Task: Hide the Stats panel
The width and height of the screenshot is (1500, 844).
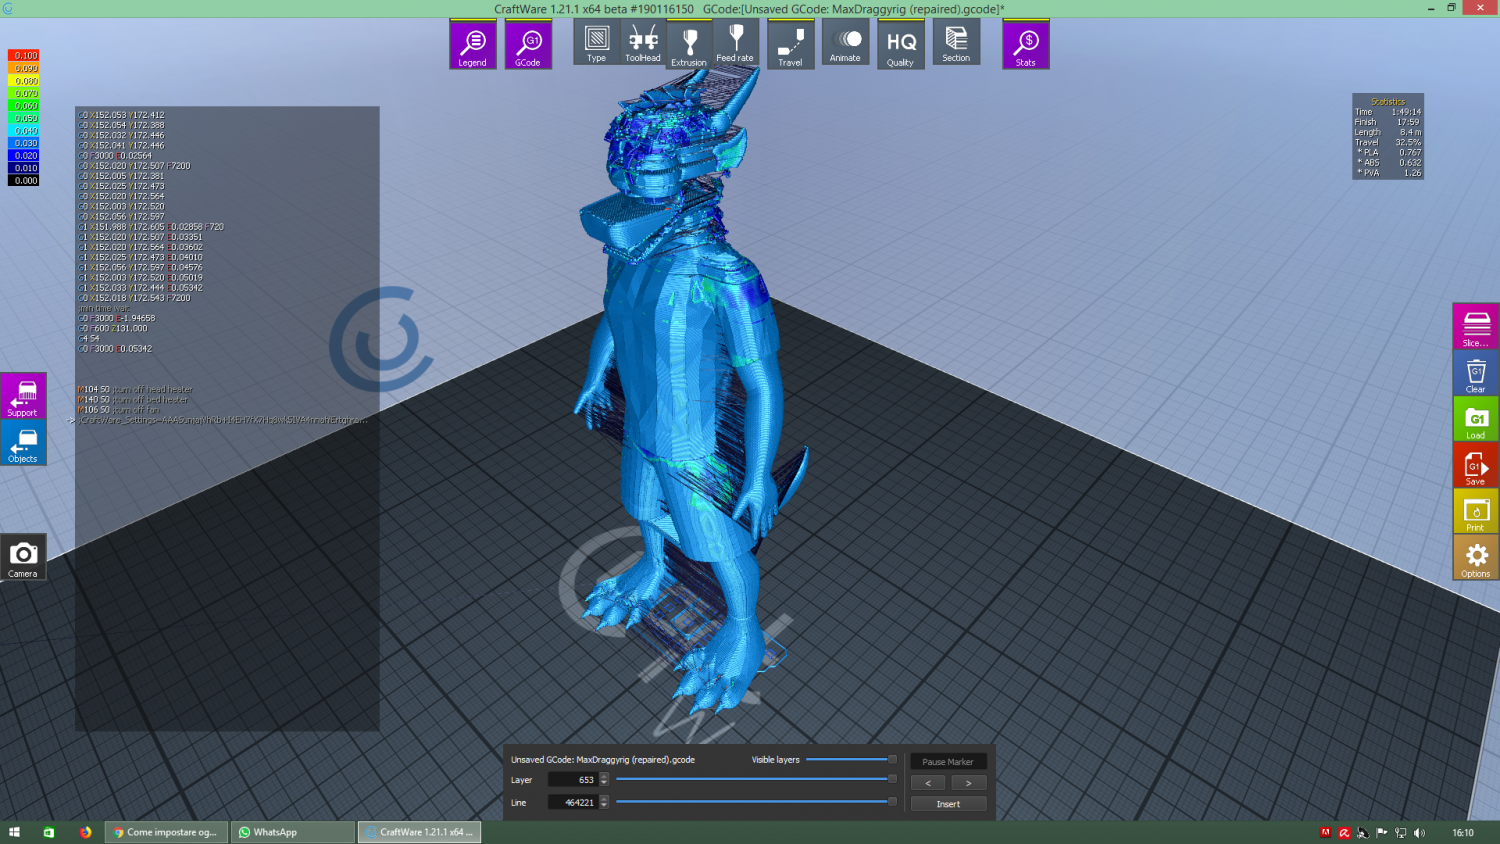Action: [1025, 45]
